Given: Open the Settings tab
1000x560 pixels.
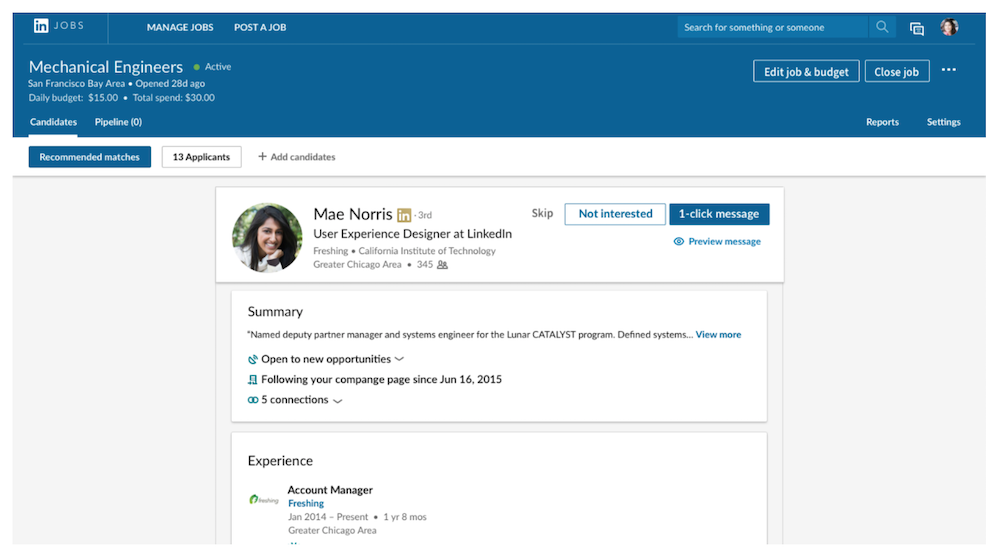Looking at the screenshot, I should [943, 122].
